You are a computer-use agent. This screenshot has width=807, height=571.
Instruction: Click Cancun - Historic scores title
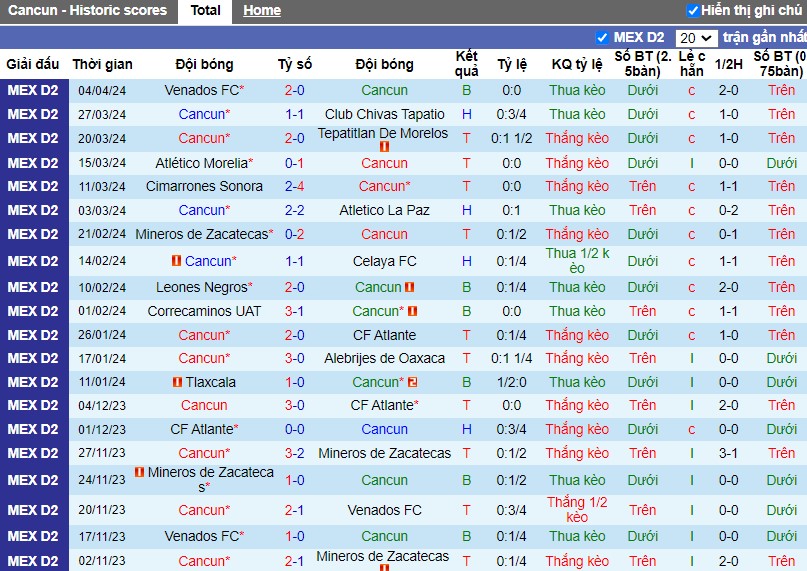tap(87, 10)
